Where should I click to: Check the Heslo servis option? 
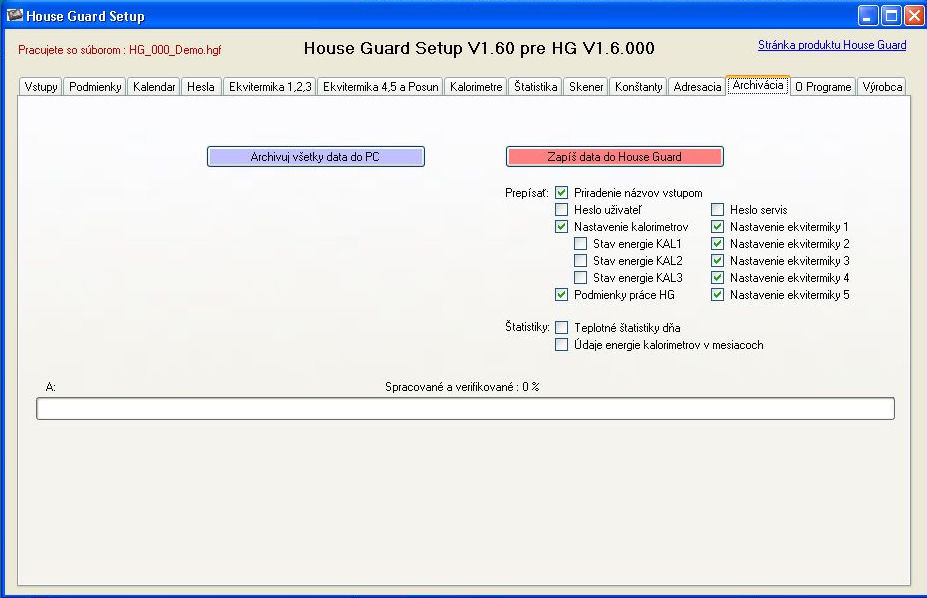(718, 210)
